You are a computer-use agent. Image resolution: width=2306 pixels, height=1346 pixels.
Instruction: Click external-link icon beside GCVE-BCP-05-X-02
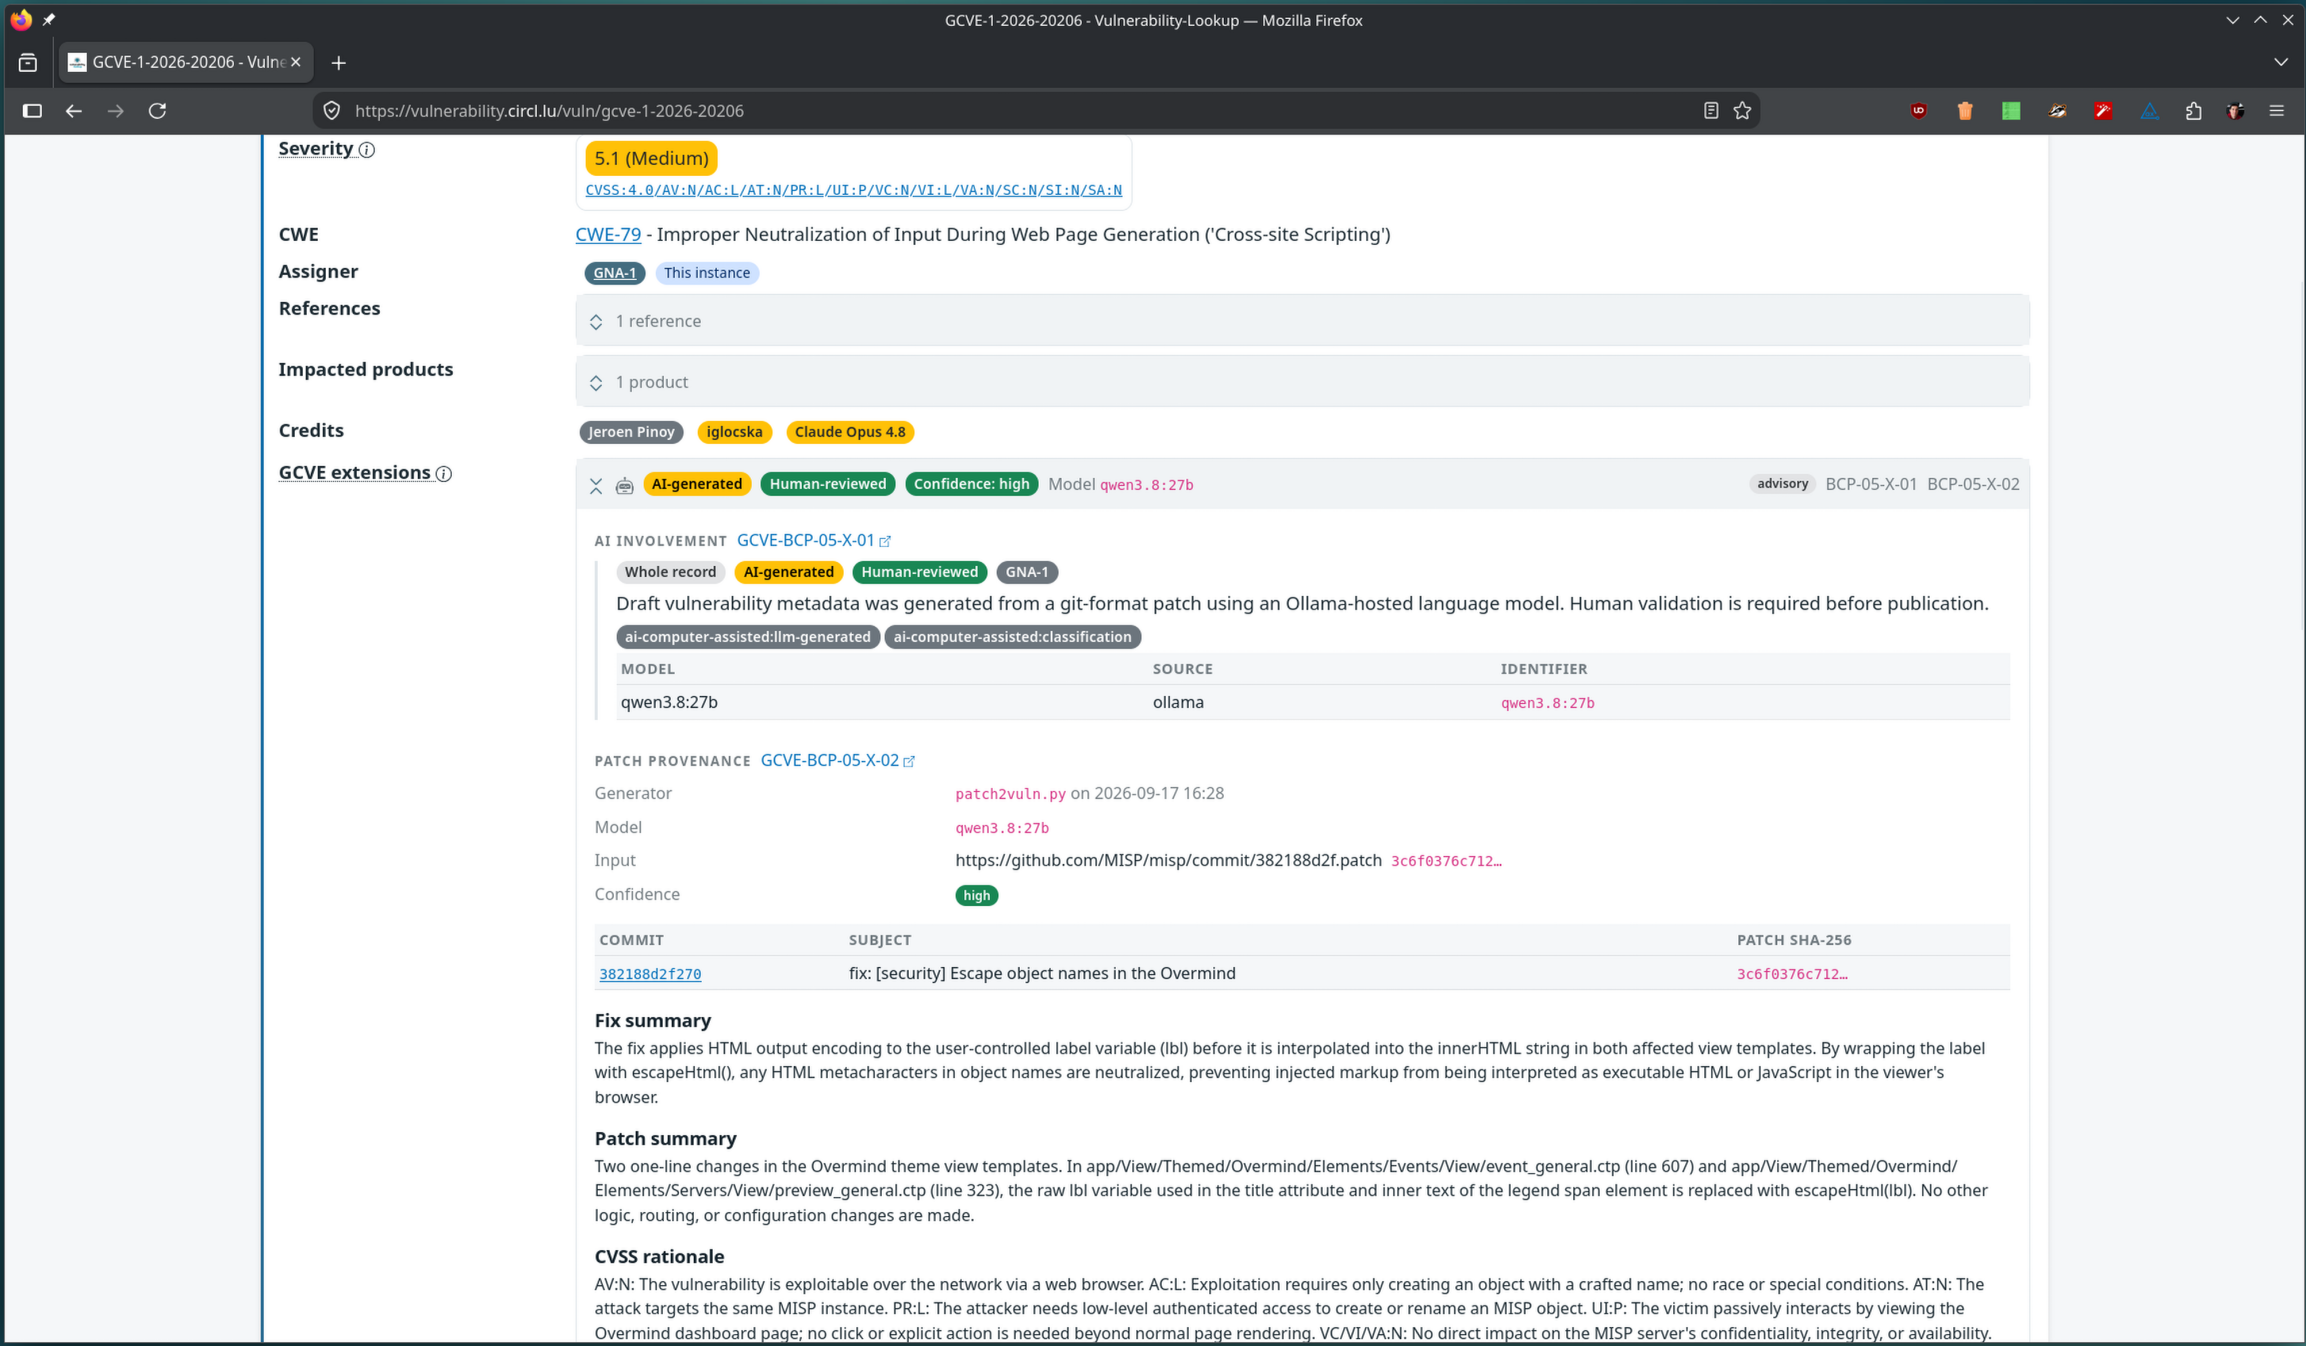click(909, 761)
